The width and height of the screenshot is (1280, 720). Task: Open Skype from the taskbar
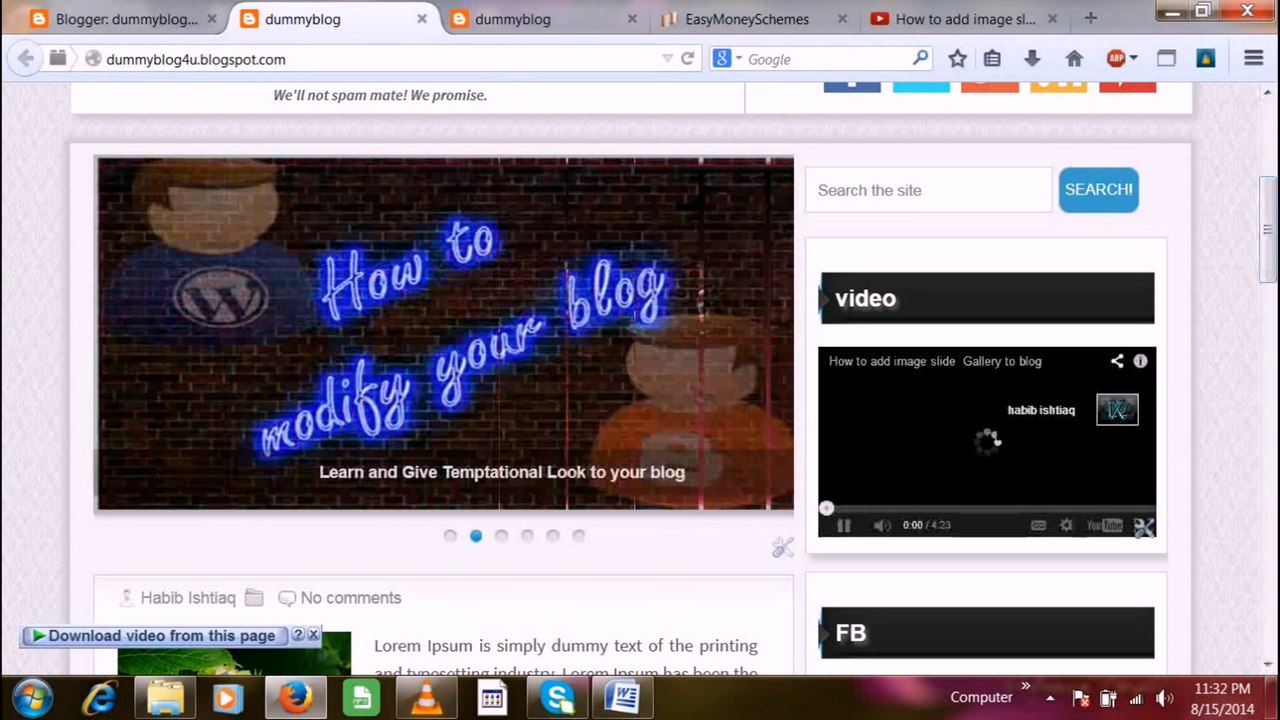(x=557, y=697)
